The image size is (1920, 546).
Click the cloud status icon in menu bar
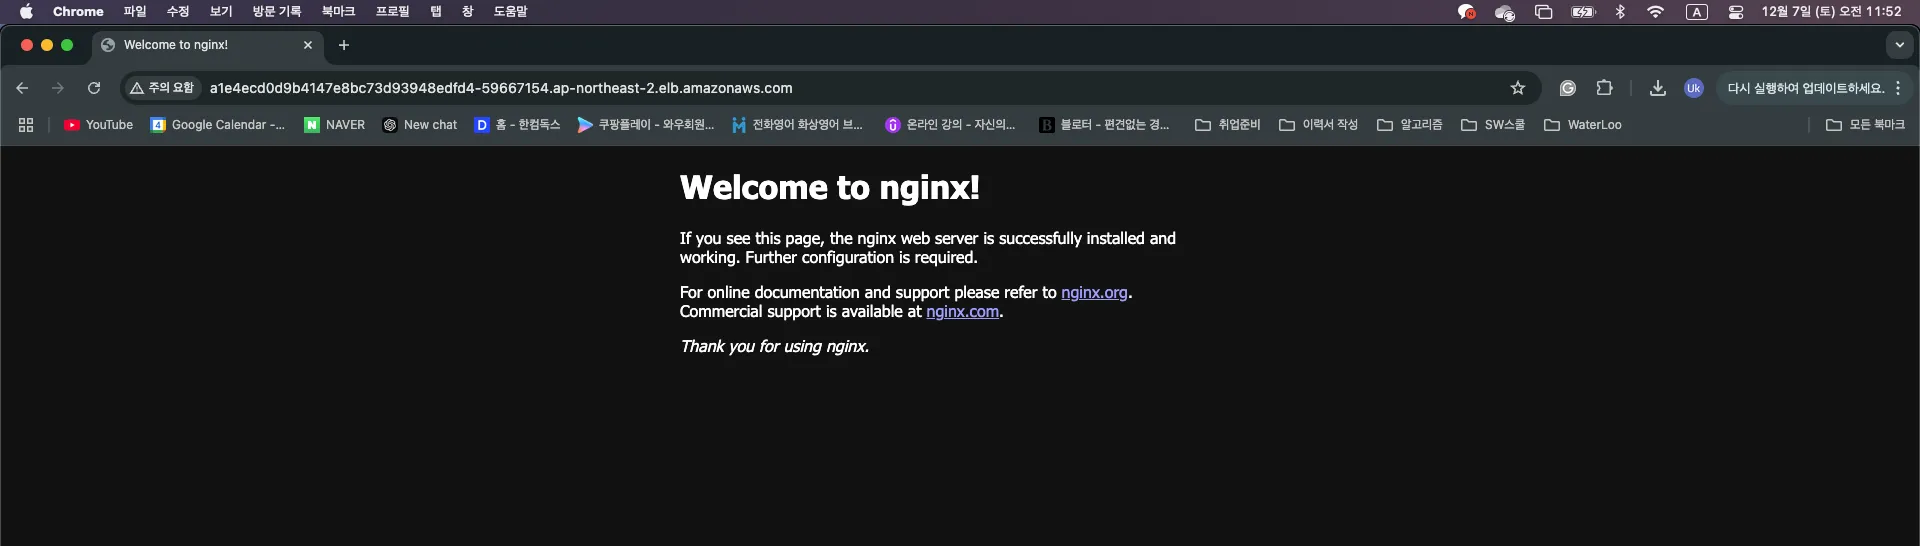tap(1504, 12)
